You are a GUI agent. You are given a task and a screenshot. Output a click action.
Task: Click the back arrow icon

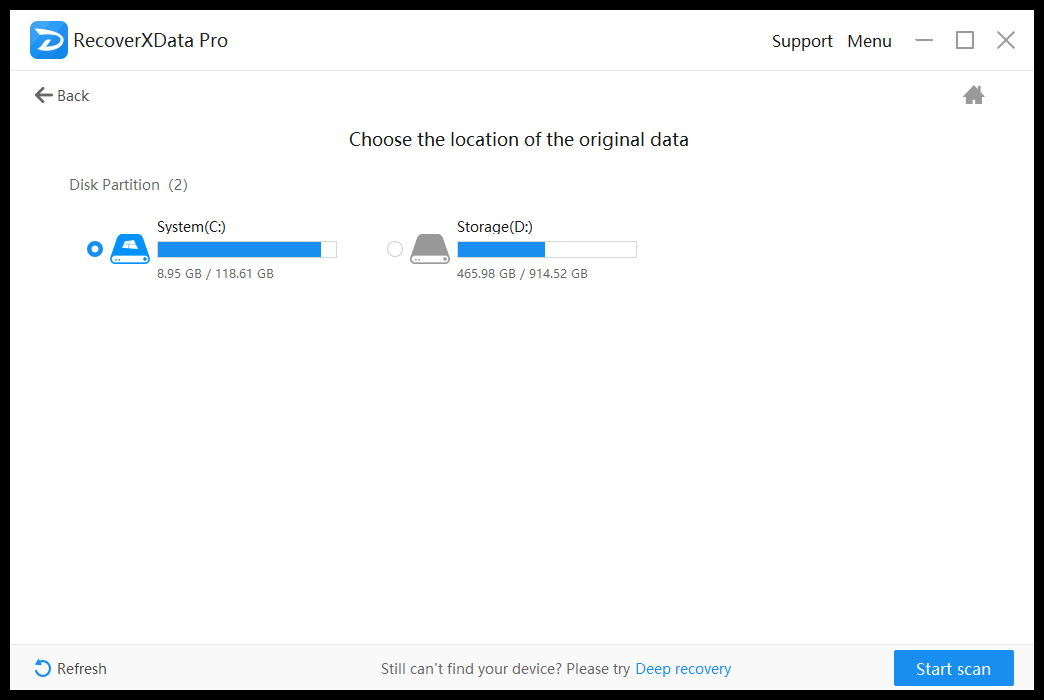coord(43,95)
